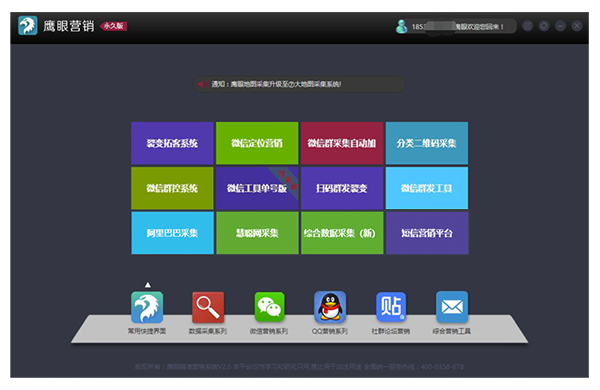Click the refresh icon in title bar

tap(544, 26)
